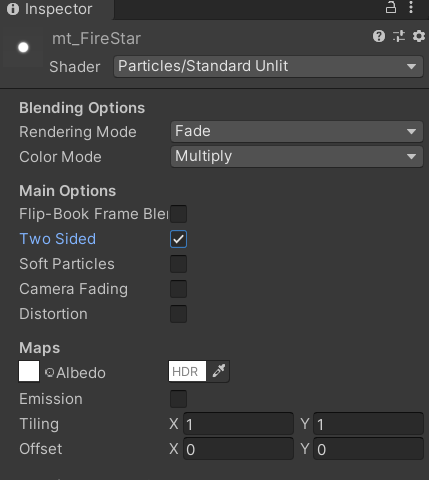This screenshot has width=429, height=480.
Task: Toggle the Distortion checkbox
Action: point(178,314)
